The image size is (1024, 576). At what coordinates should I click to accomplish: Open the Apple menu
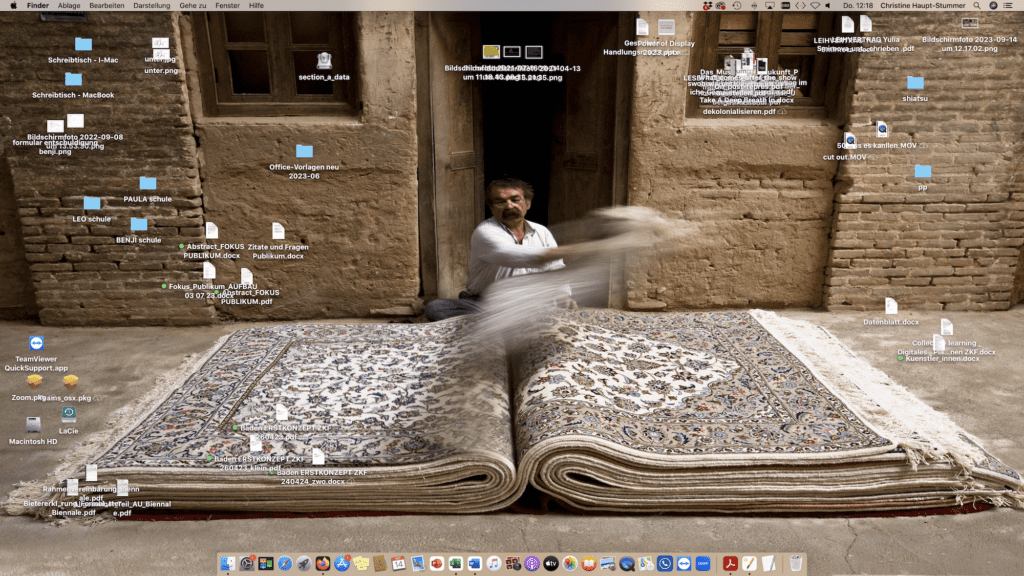tap(10, 5)
